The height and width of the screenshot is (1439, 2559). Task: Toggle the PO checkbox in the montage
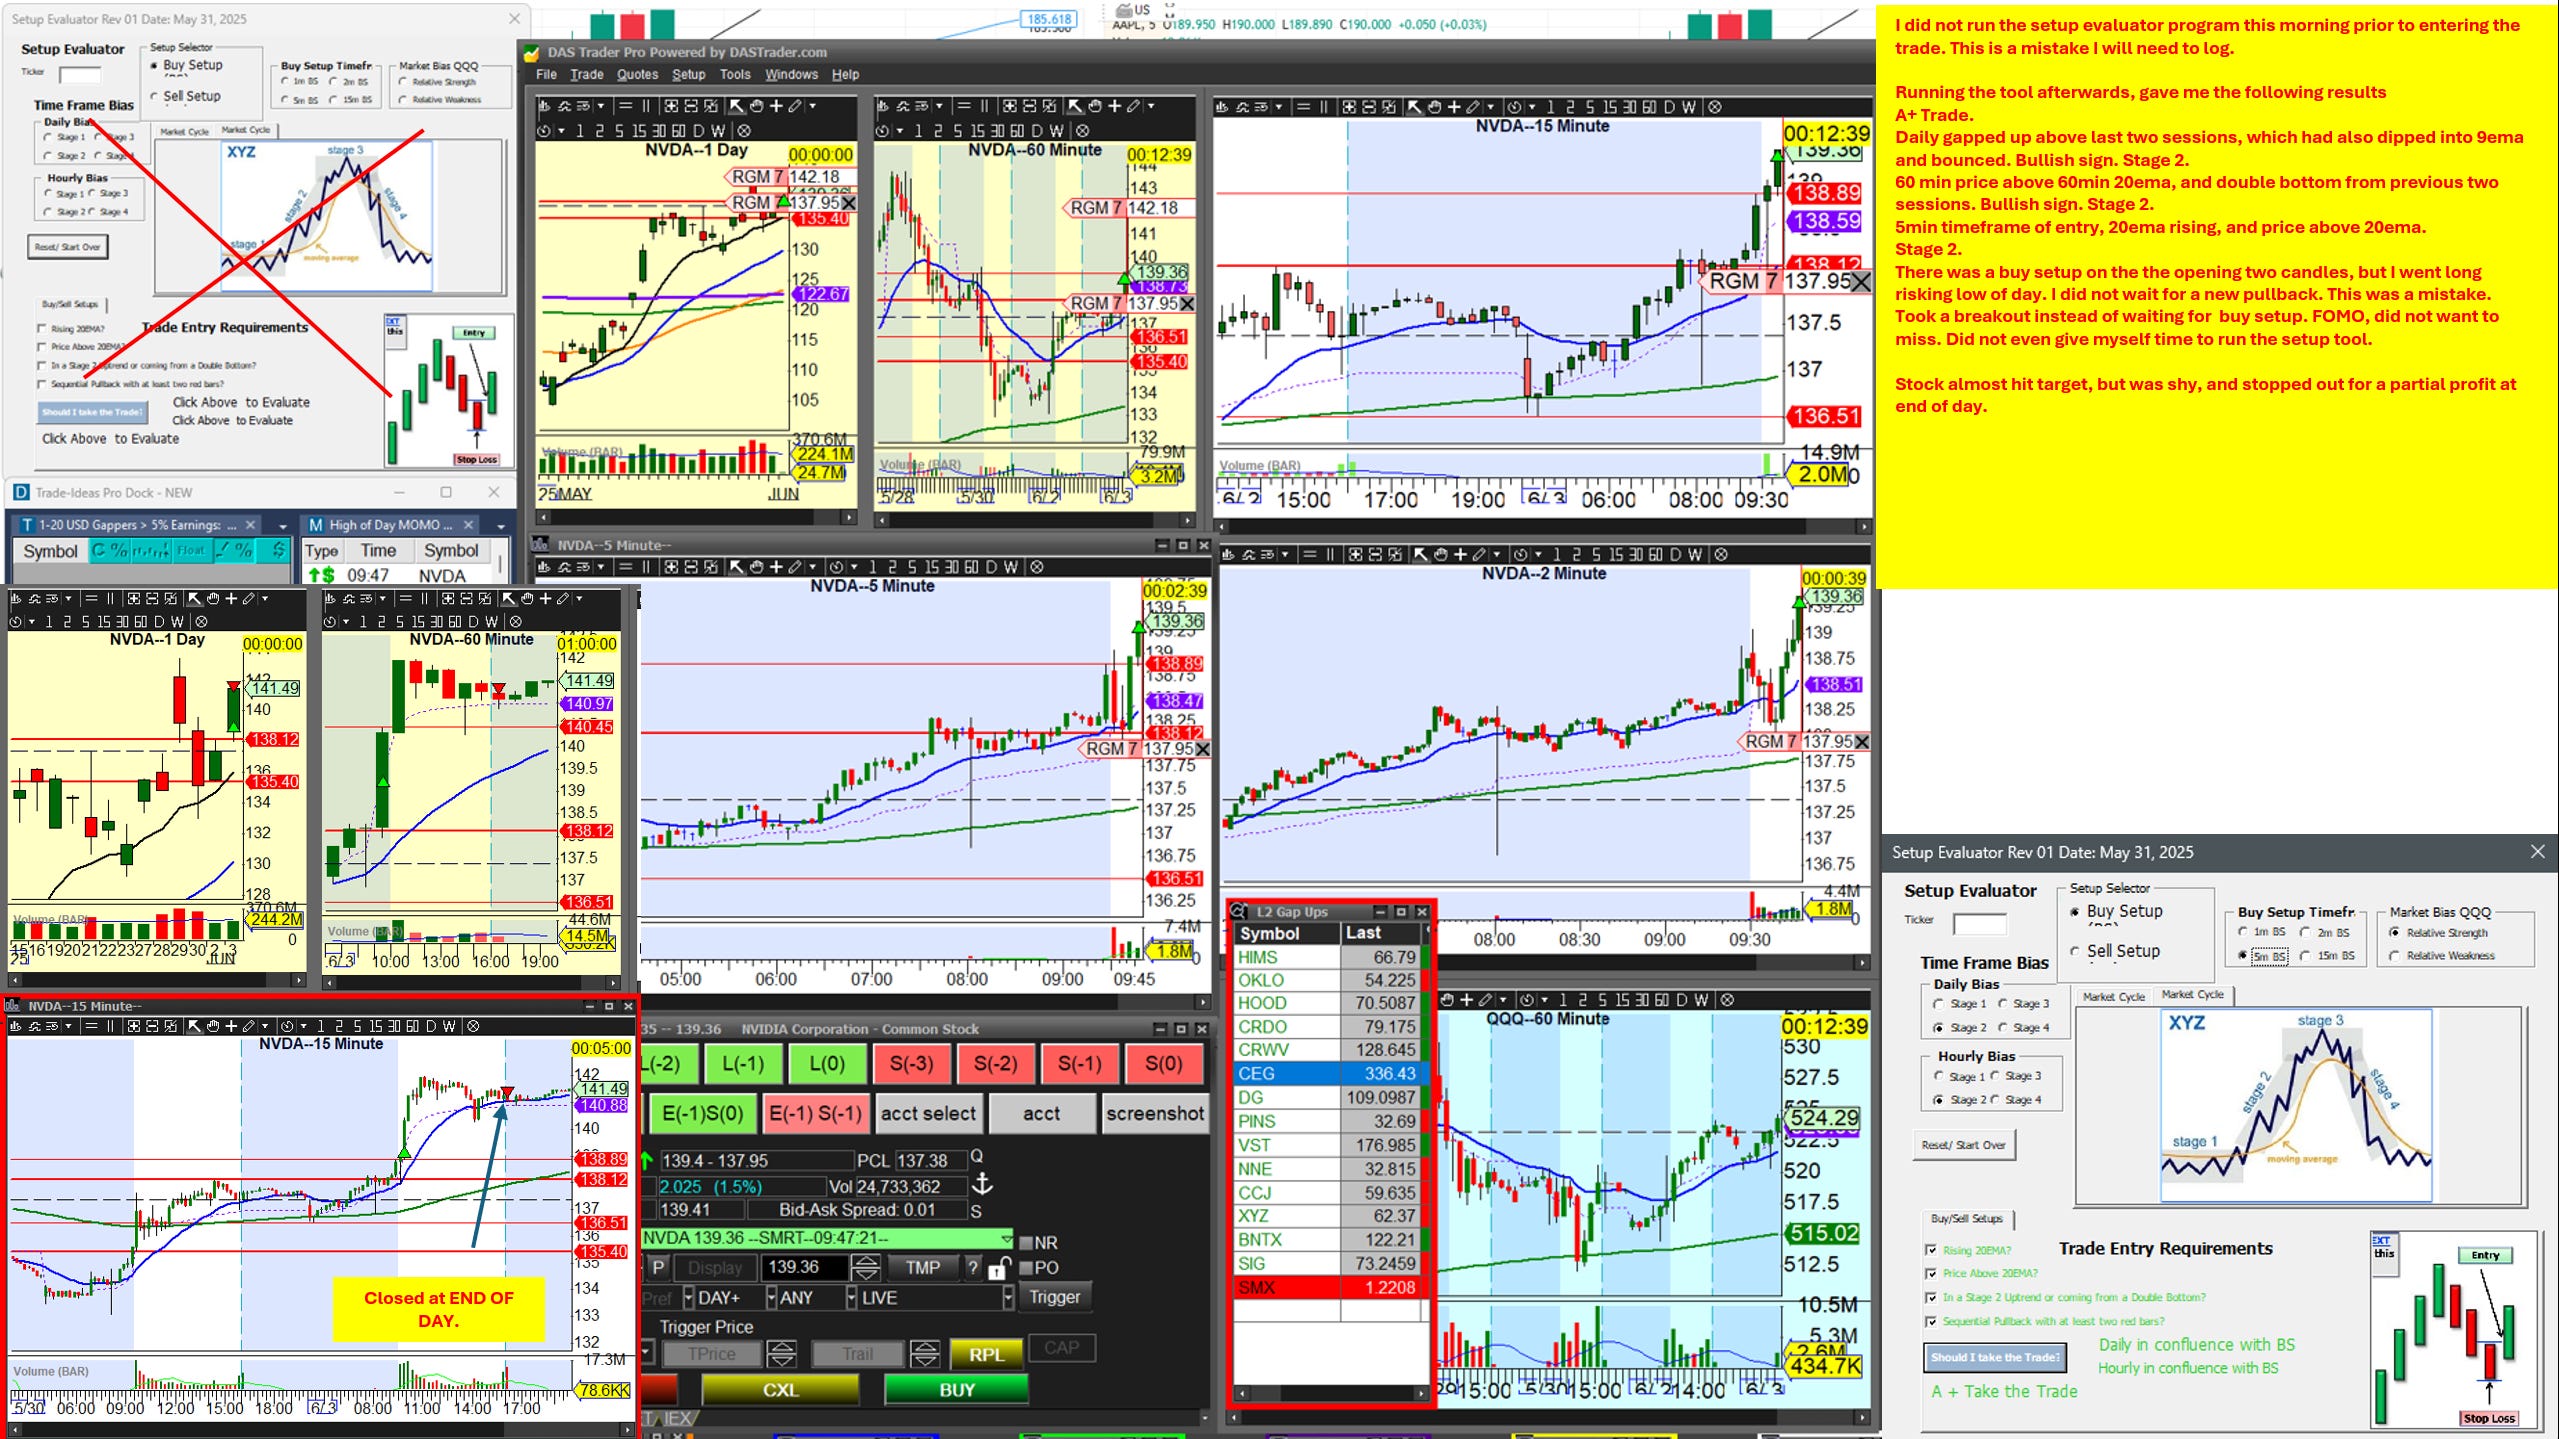coord(1025,1268)
